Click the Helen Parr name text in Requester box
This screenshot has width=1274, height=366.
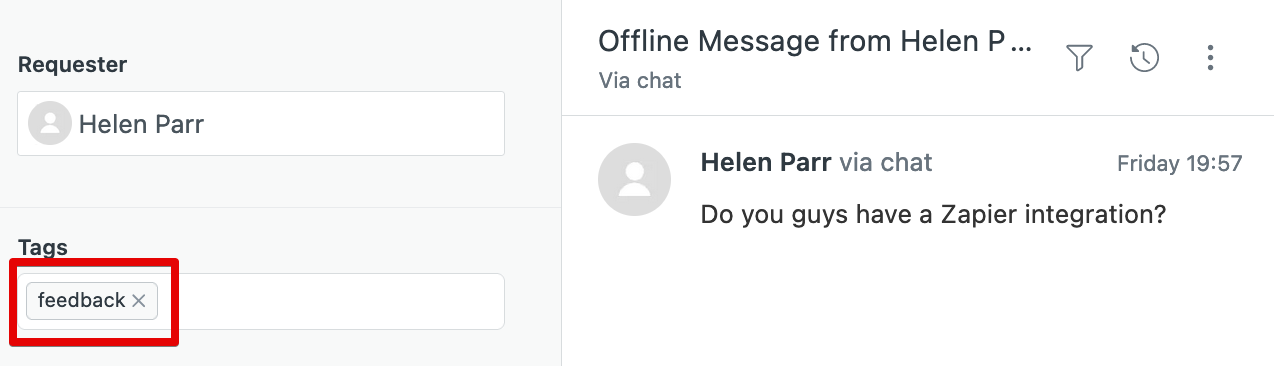click(142, 125)
